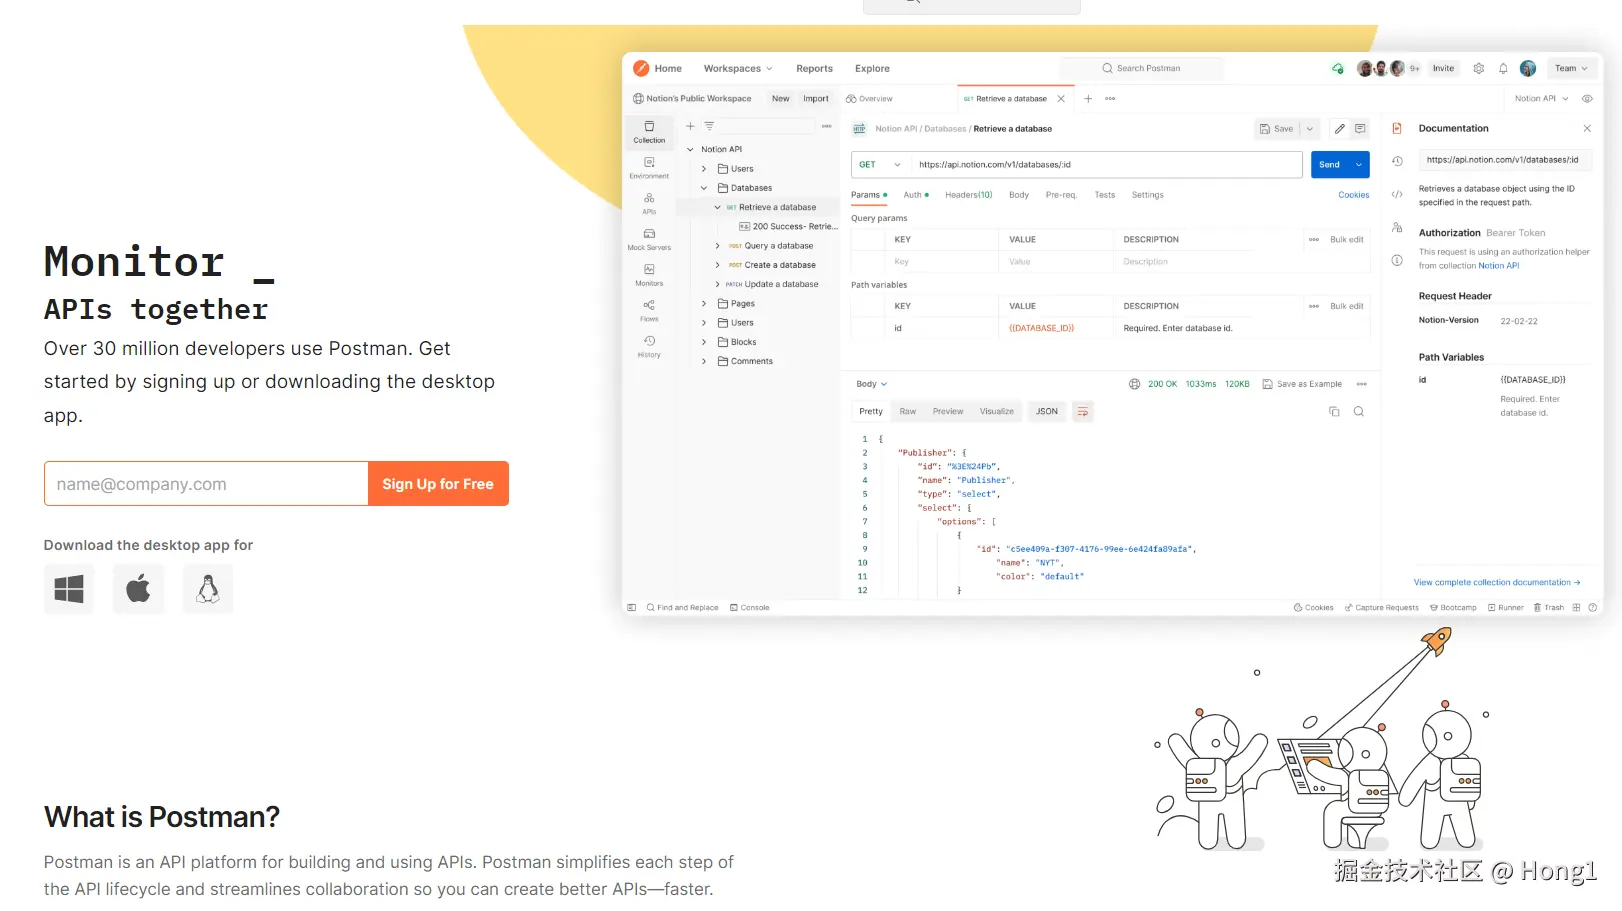Open History in the Postman sidebar
The height and width of the screenshot is (911, 1622).
pos(649,347)
